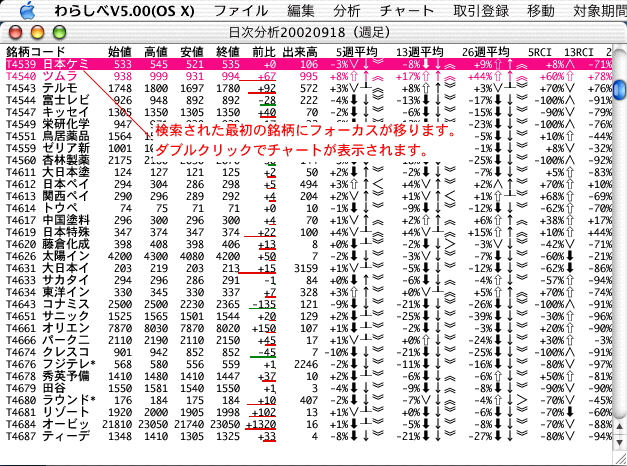Image resolution: width=627 pixels, height=466 pixels.
Task: Select the T4544 富士レビ row
Action: 309,100
